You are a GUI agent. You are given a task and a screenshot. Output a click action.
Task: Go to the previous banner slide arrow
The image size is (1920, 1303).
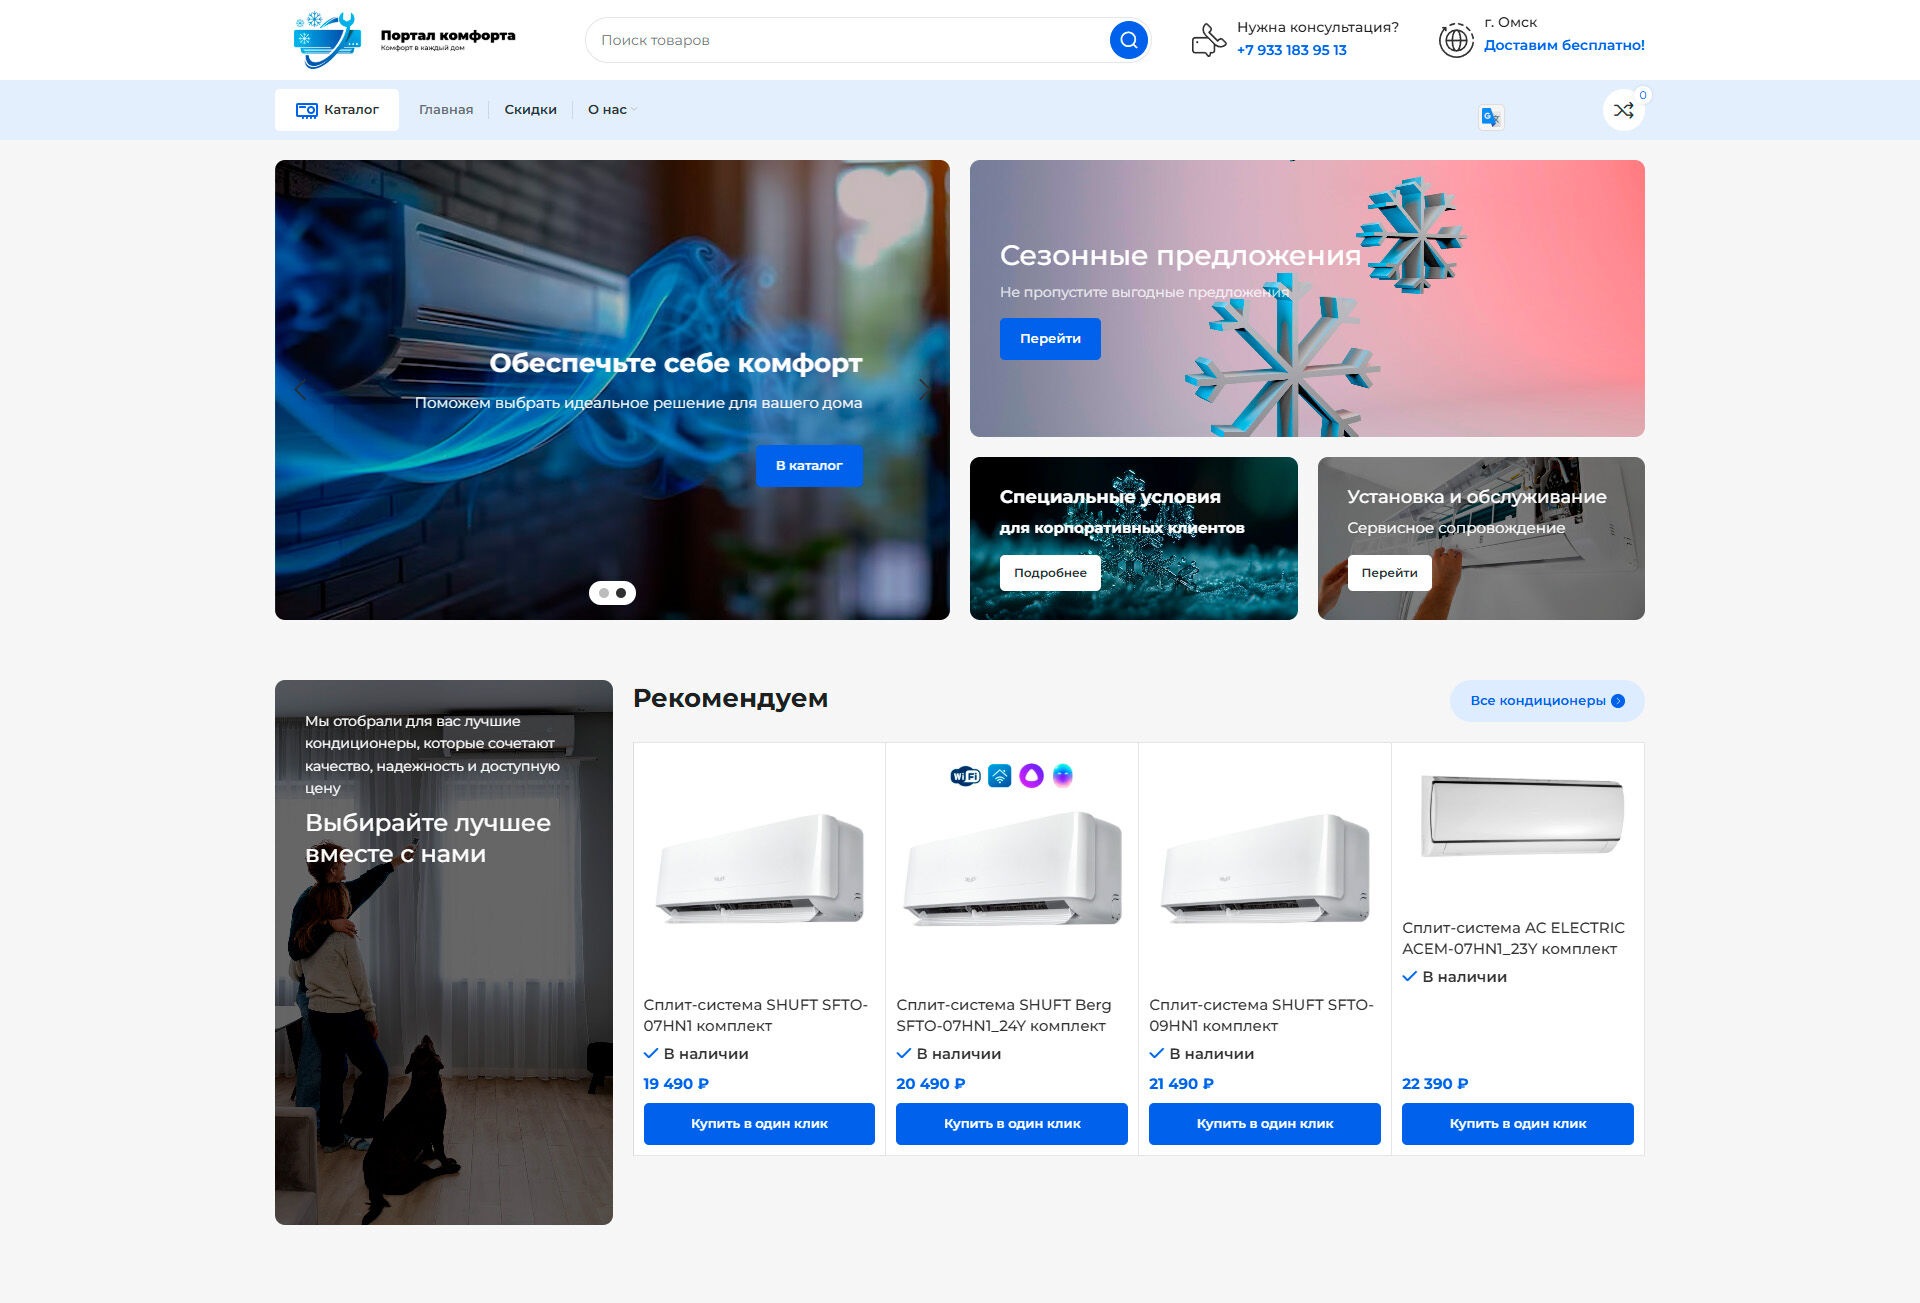(x=300, y=390)
